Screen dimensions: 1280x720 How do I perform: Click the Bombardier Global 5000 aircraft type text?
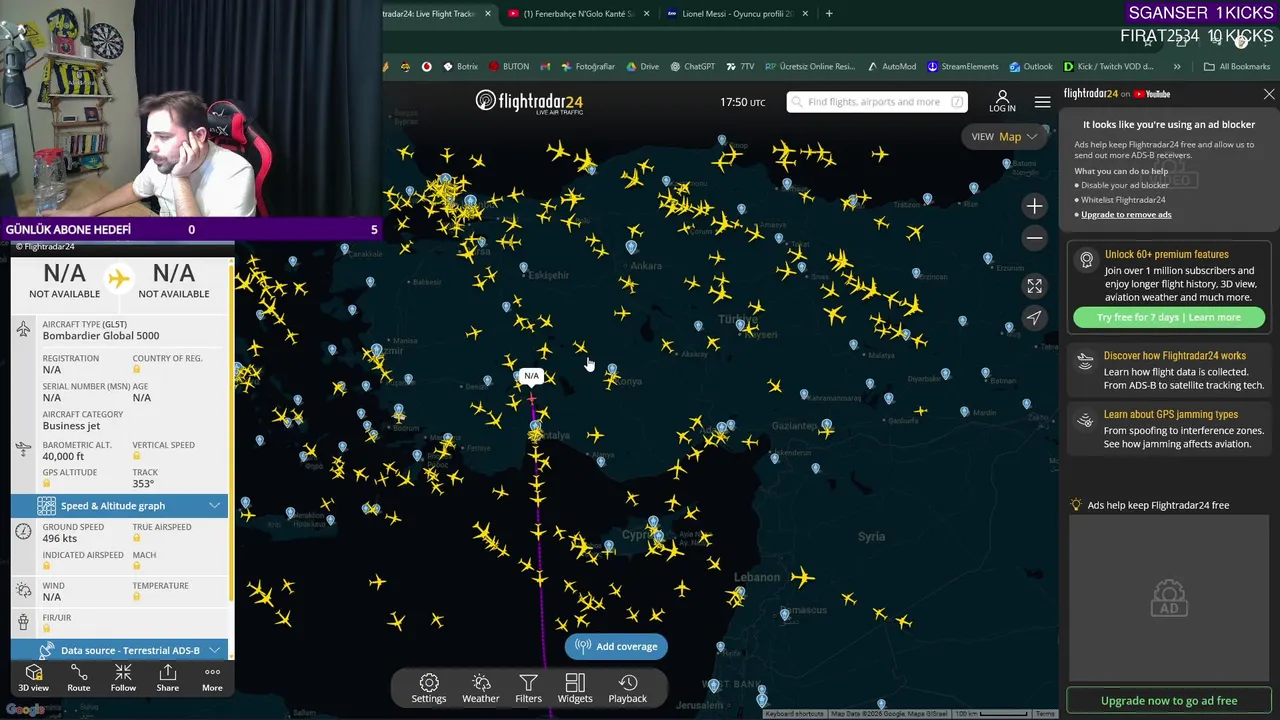[x=101, y=336]
